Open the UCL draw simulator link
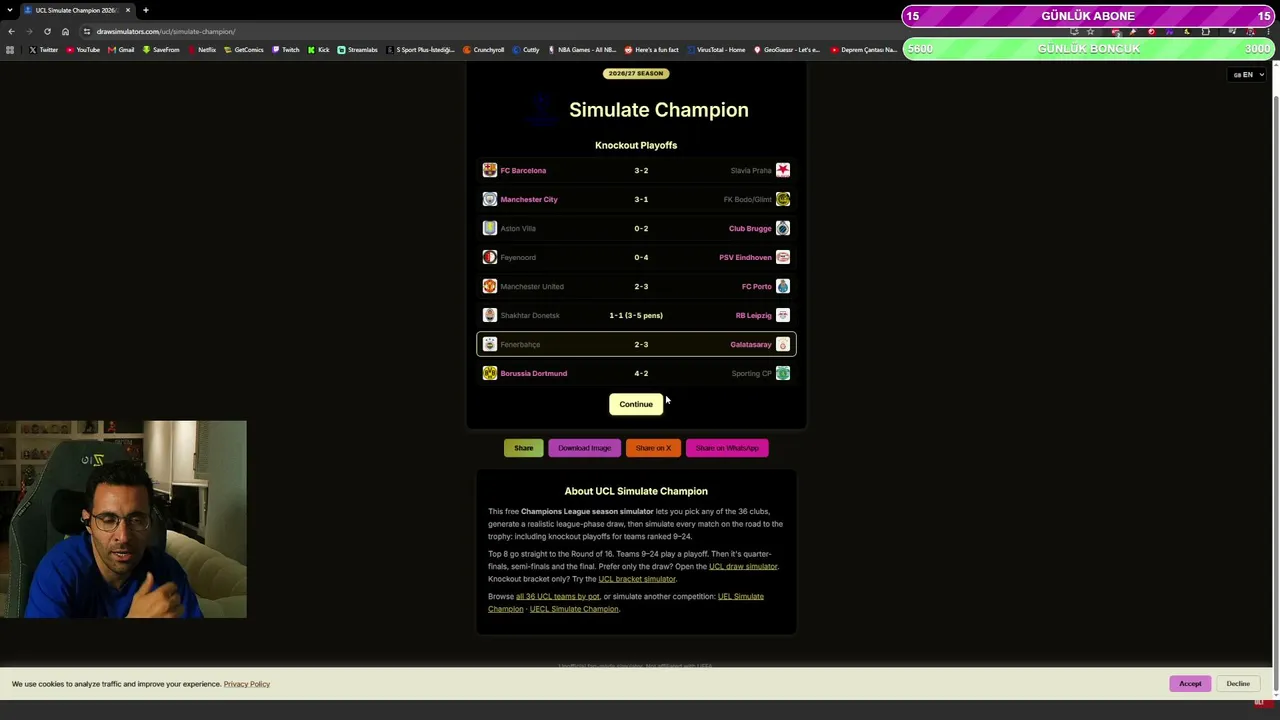Viewport: 1280px width, 720px height. point(743,566)
